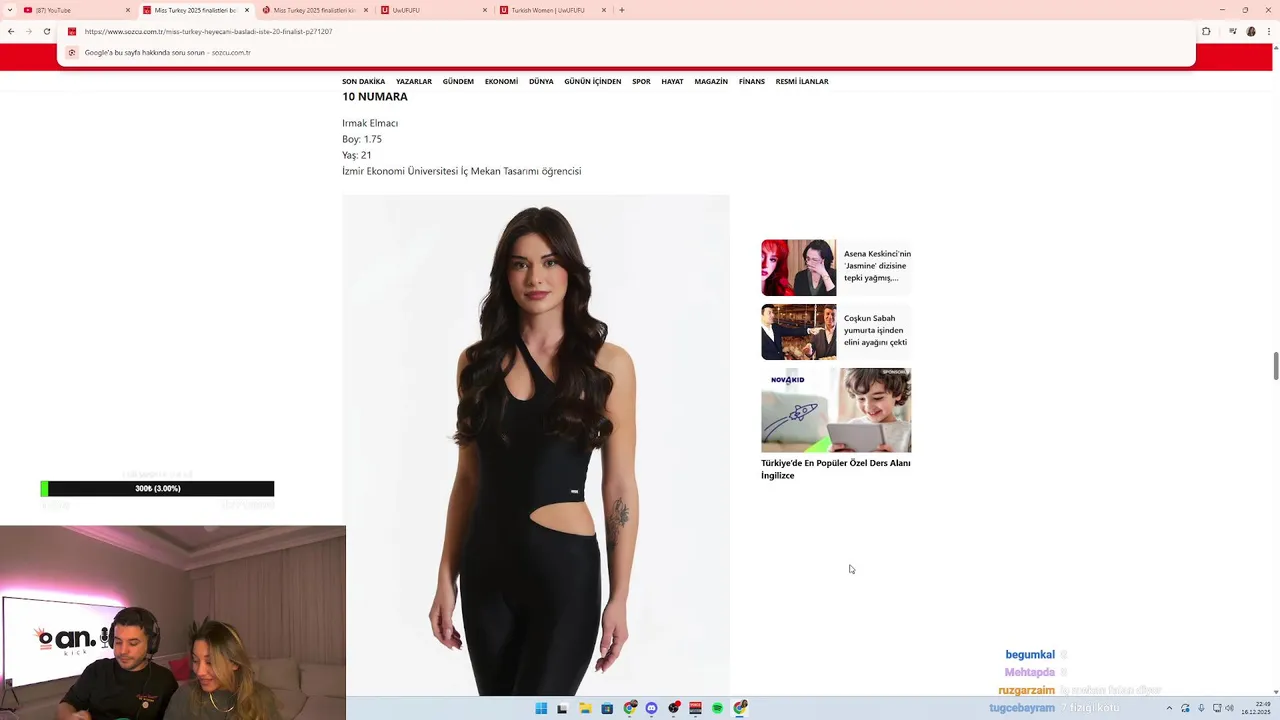
Task: Open the volume icon in system tray
Action: click(1229, 708)
